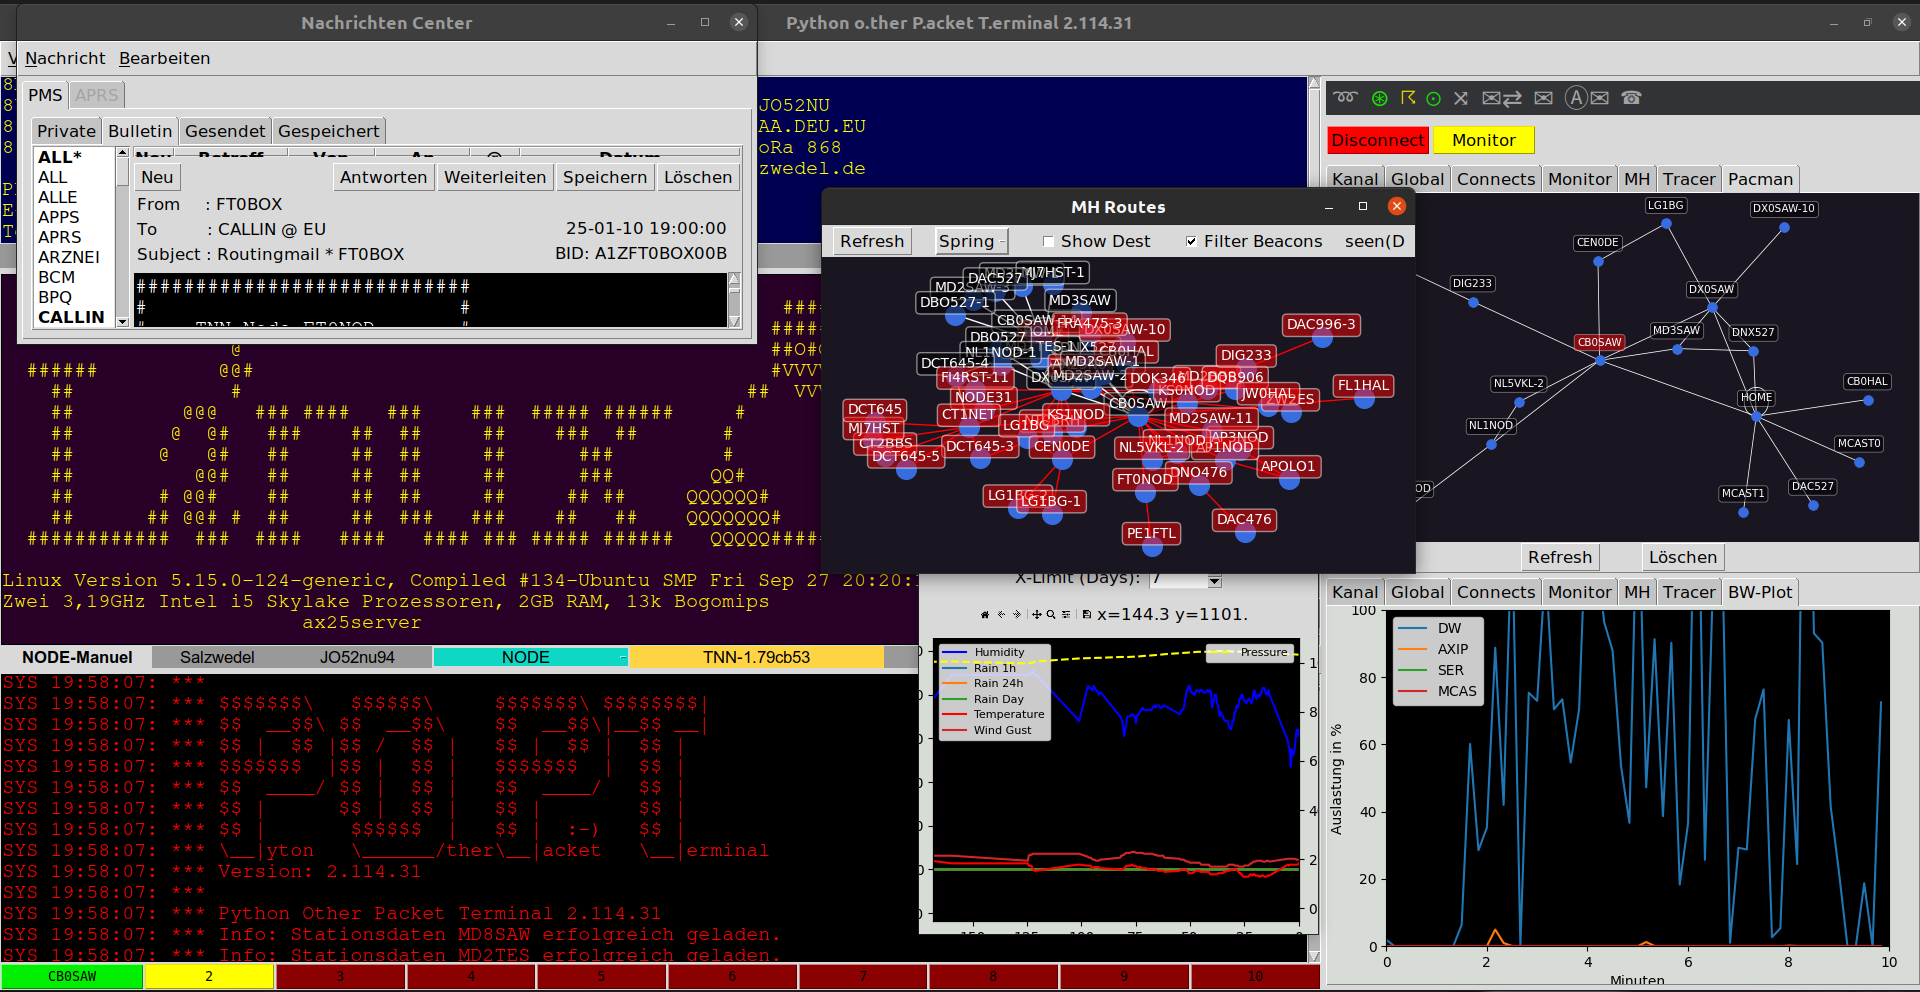Click the yellow flag arrow toolbar icon
The image size is (1920, 992).
click(1408, 98)
